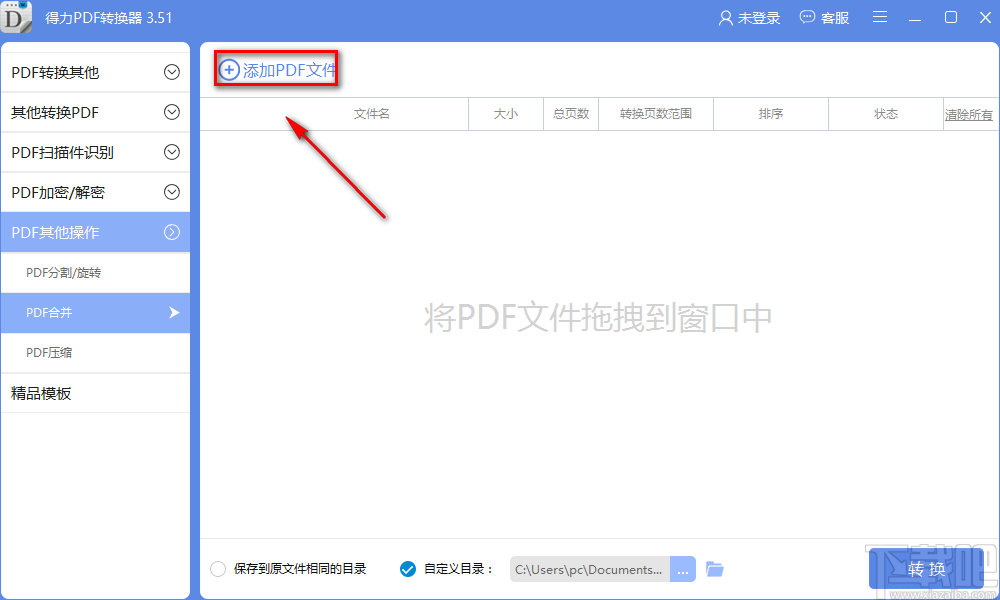Viewport: 1000px width, 600px height.
Task: Minimize the application window
Action: (915, 18)
